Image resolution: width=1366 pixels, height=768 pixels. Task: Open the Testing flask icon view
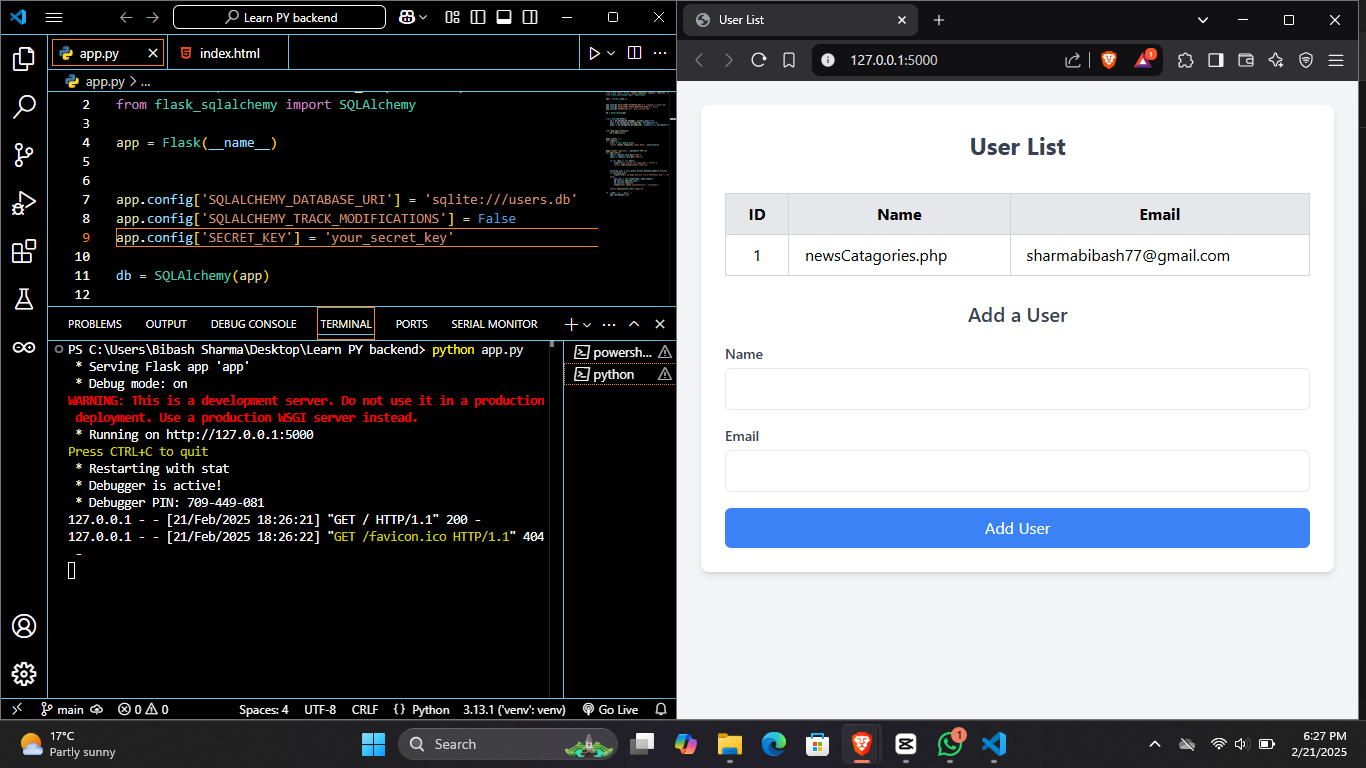24,298
